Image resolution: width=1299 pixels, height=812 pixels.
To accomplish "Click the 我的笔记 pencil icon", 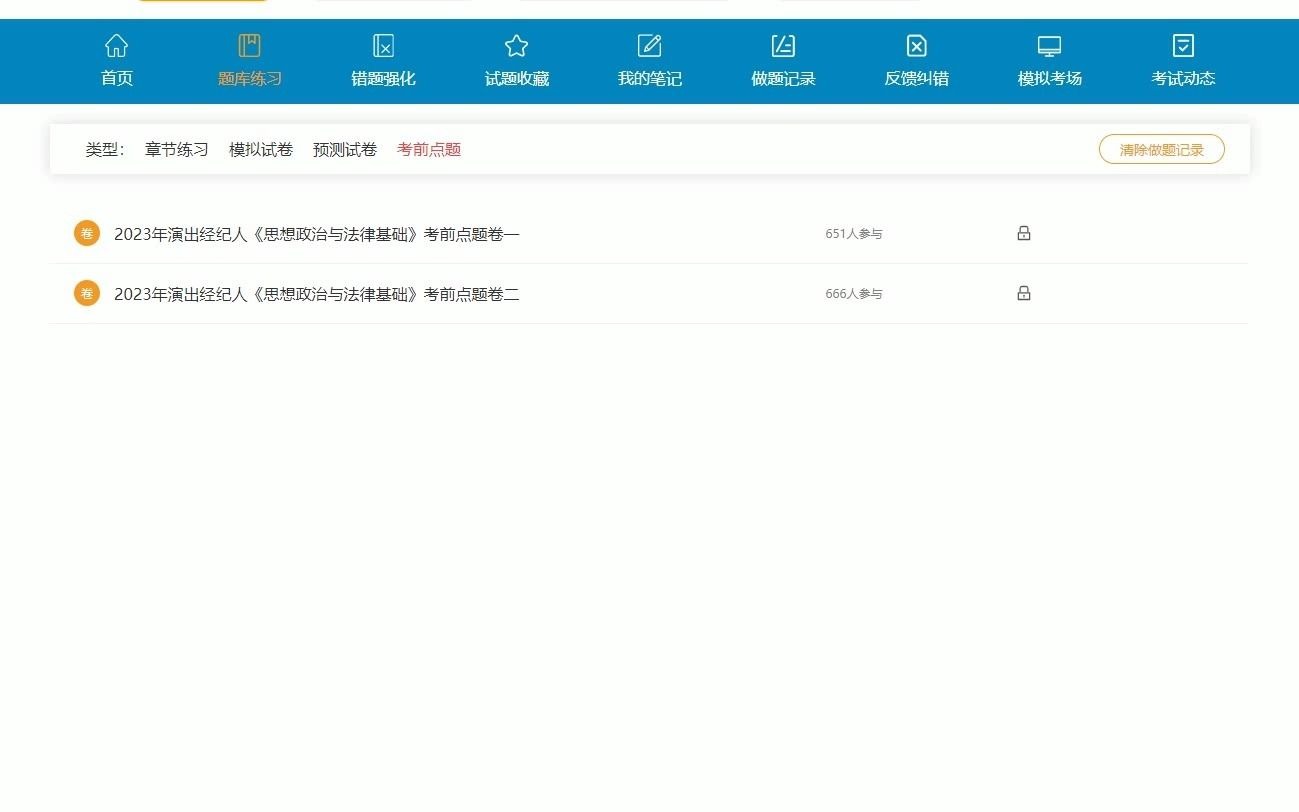I will (x=650, y=46).
